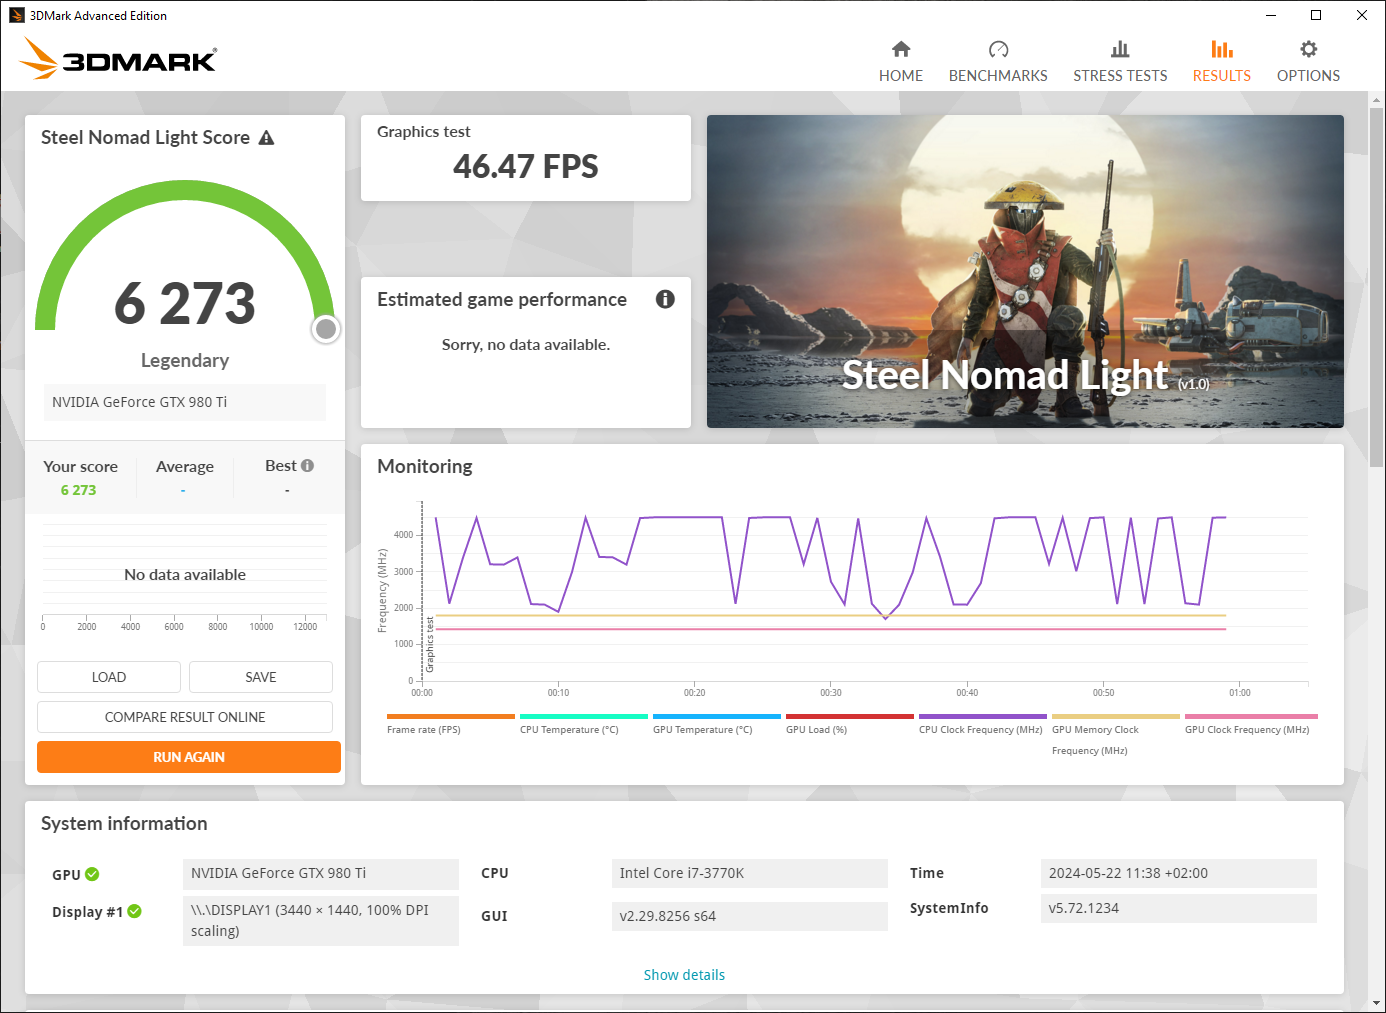Click the RUN AGAIN button
Screen dimensions: 1386x1013
tap(189, 757)
